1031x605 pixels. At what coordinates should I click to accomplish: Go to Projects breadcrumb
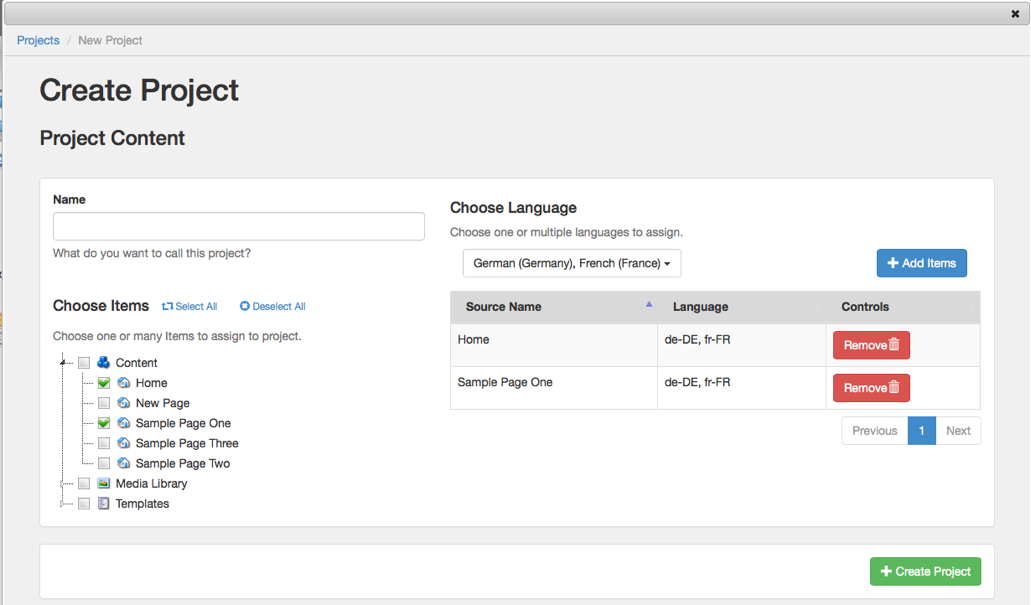pos(38,40)
